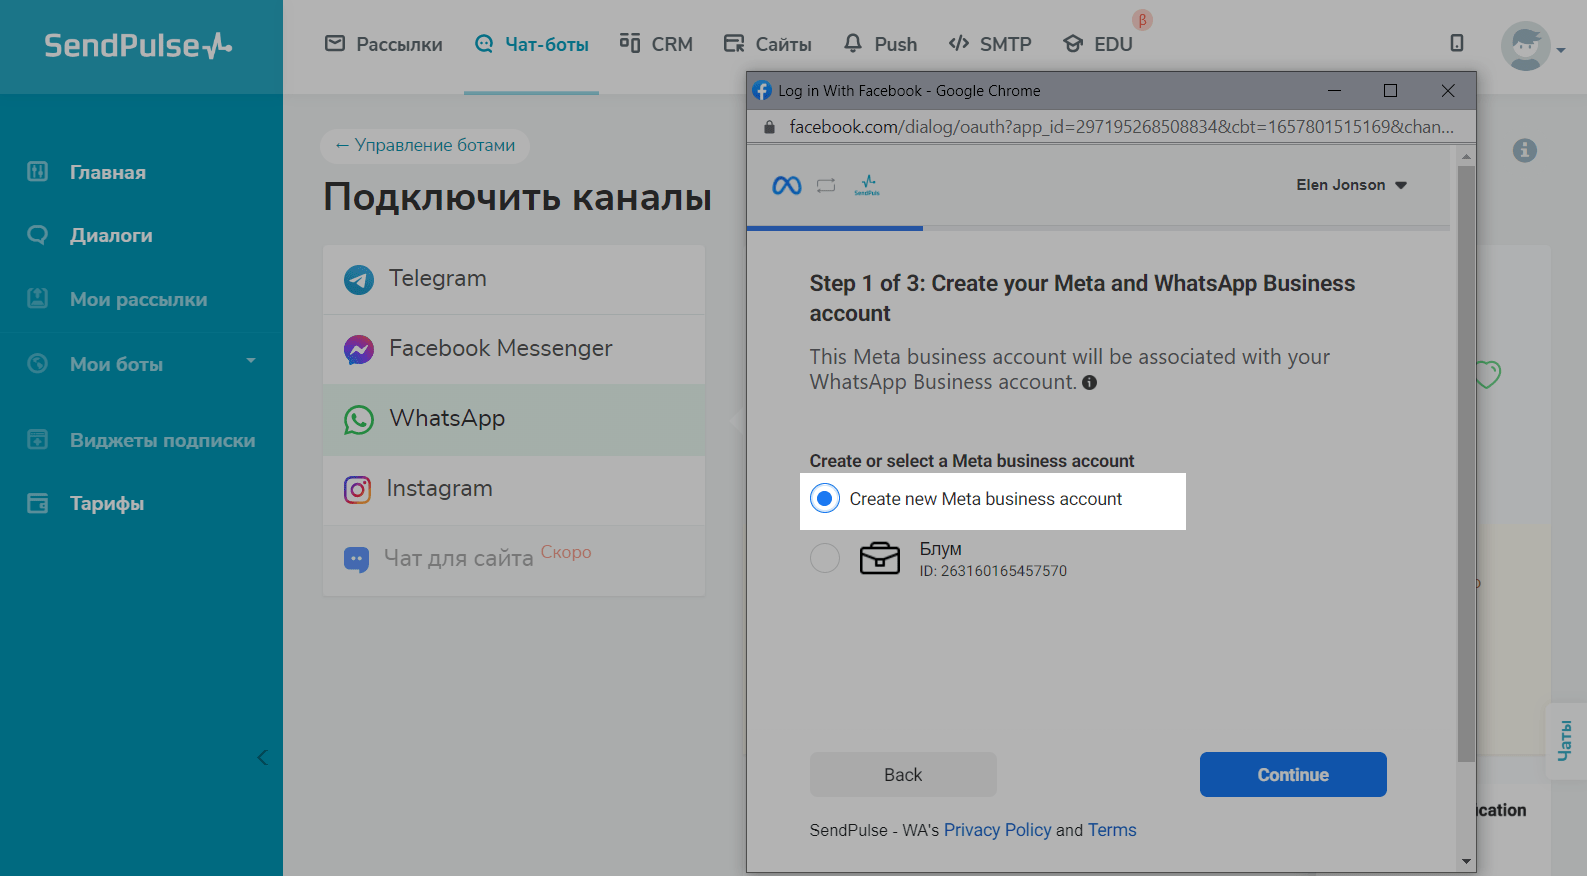Click the Step 1 of 3 heading
Image resolution: width=1587 pixels, height=876 pixels.
pyautogui.click(x=1082, y=298)
